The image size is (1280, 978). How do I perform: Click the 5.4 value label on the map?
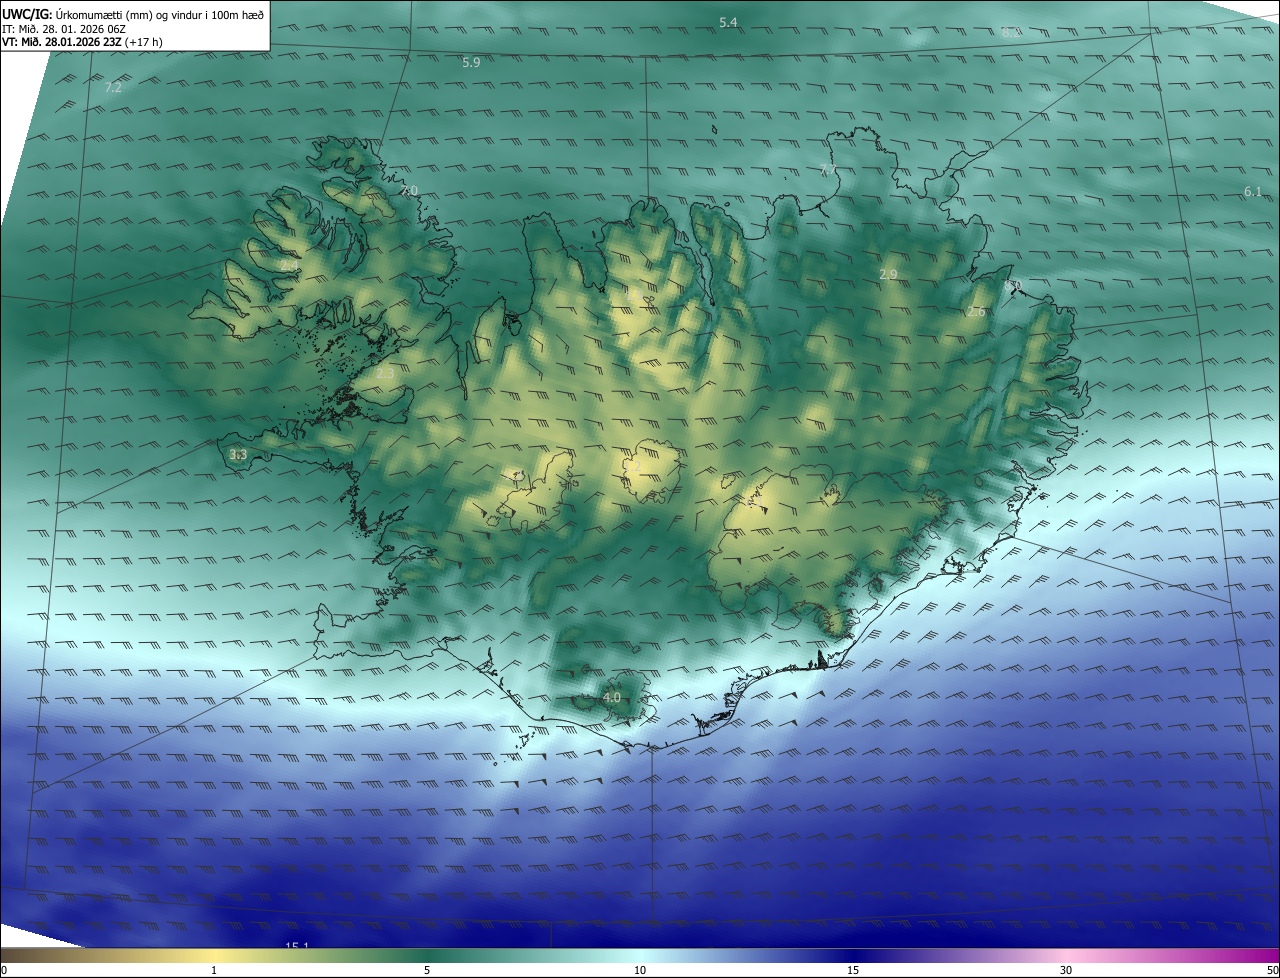[x=728, y=22]
